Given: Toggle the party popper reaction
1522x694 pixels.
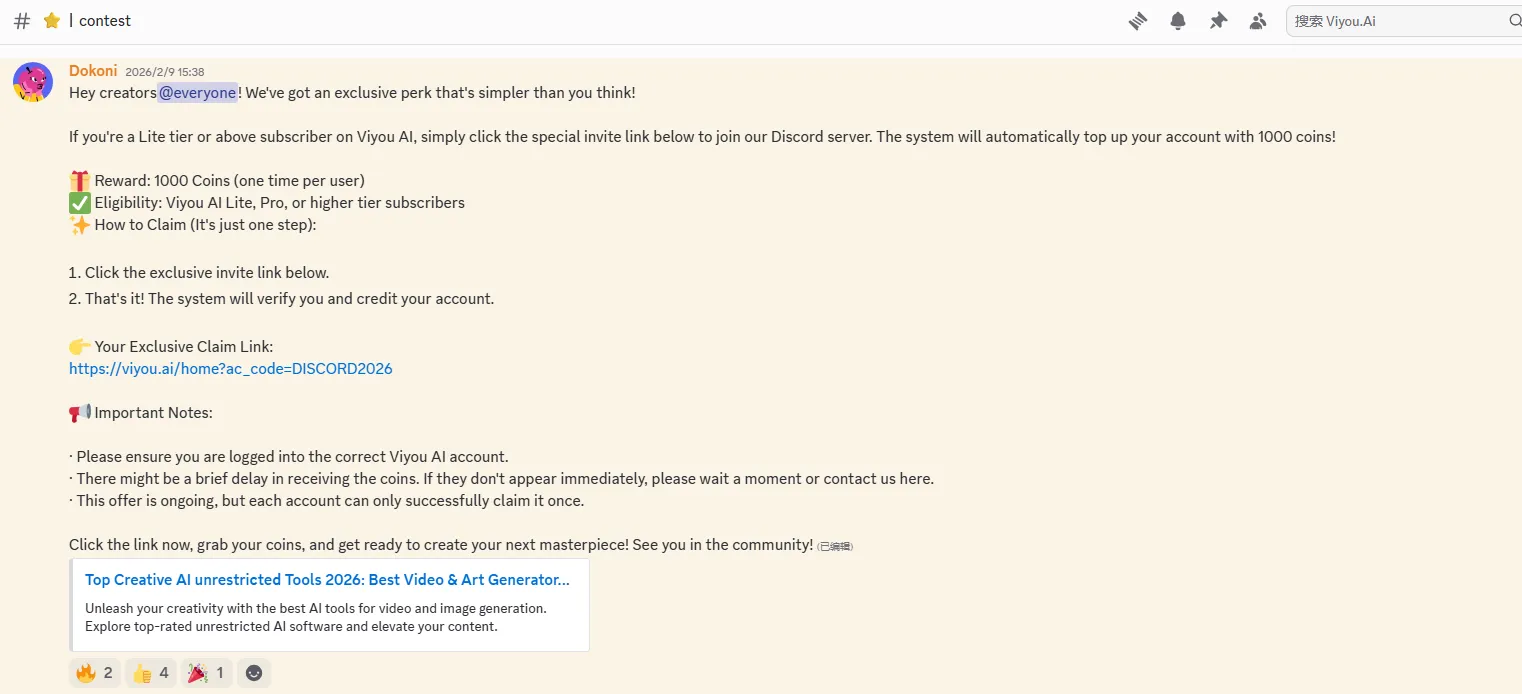Looking at the screenshot, I should tap(207, 673).
